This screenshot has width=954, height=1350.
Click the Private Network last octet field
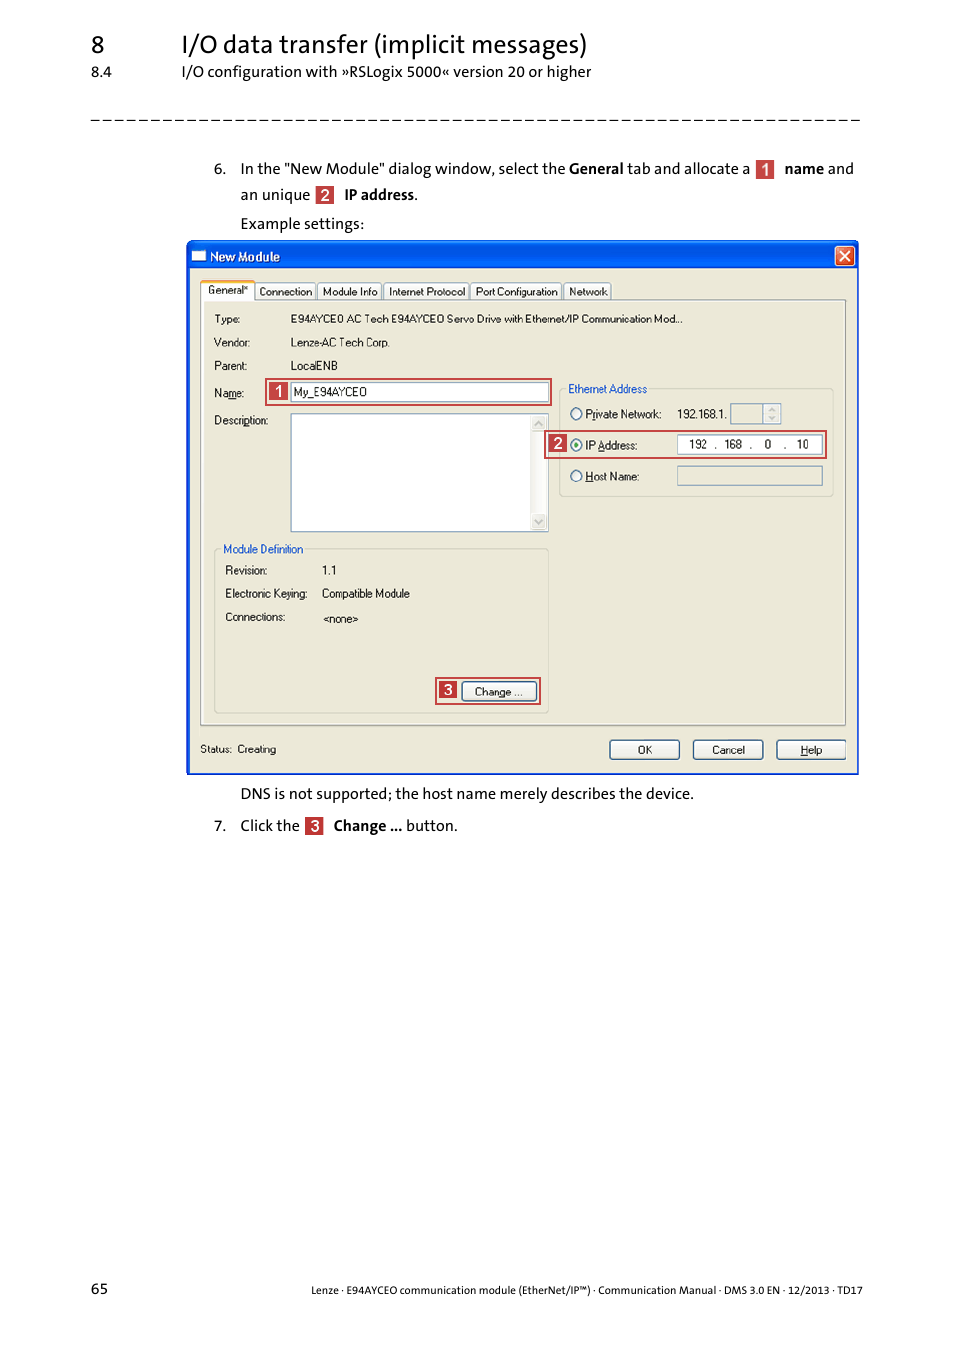coord(746,414)
